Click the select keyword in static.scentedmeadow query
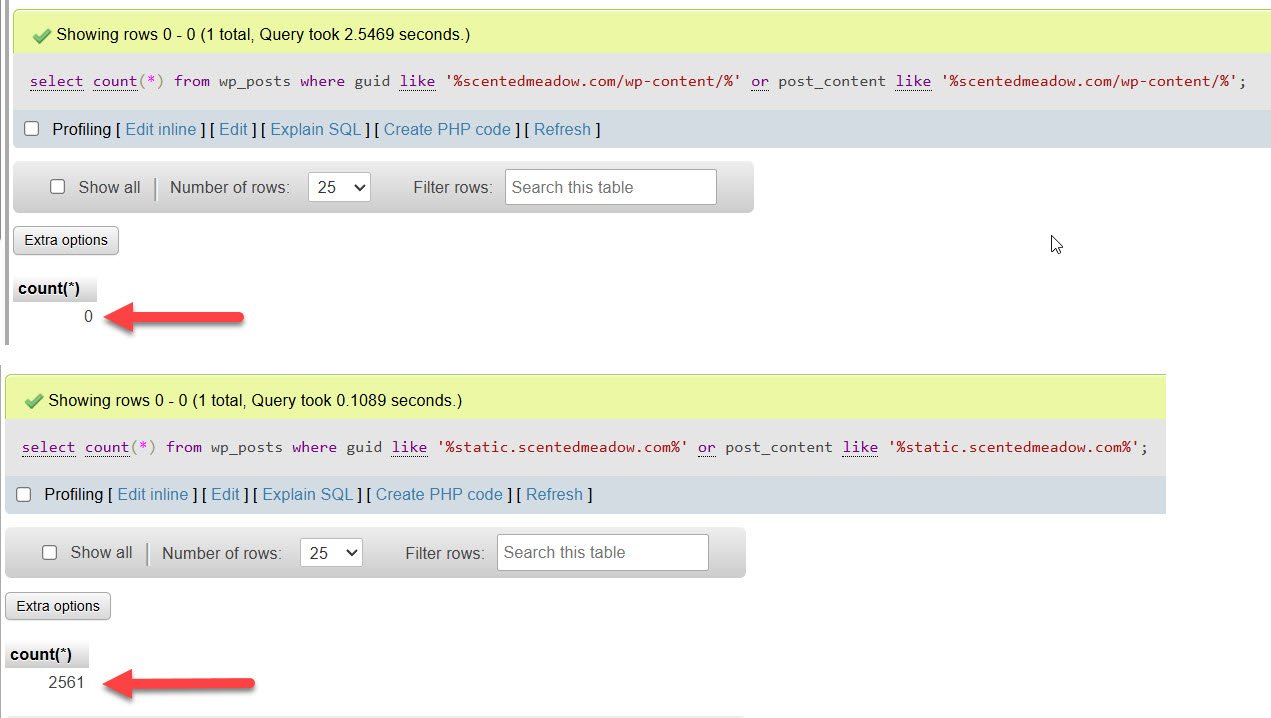The height and width of the screenshot is (718, 1271). click(48, 447)
